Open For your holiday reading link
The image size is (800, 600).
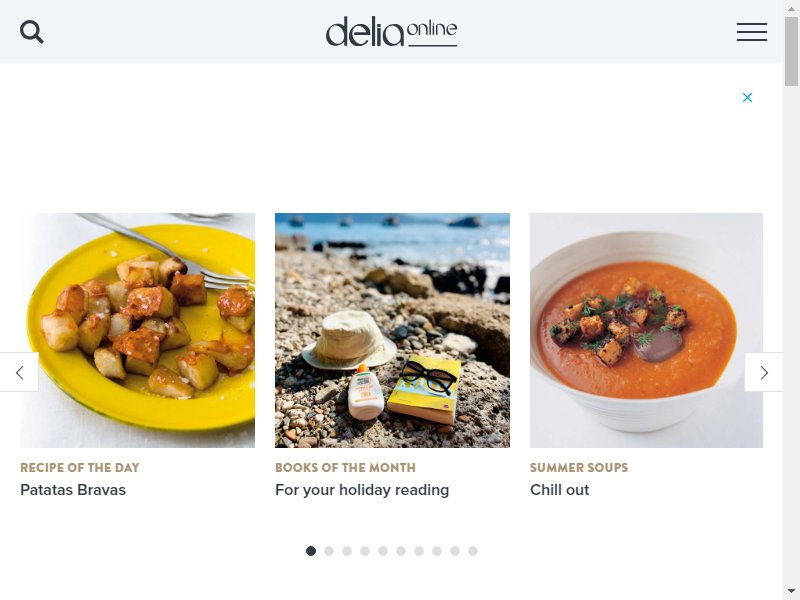[x=362, y=490]
